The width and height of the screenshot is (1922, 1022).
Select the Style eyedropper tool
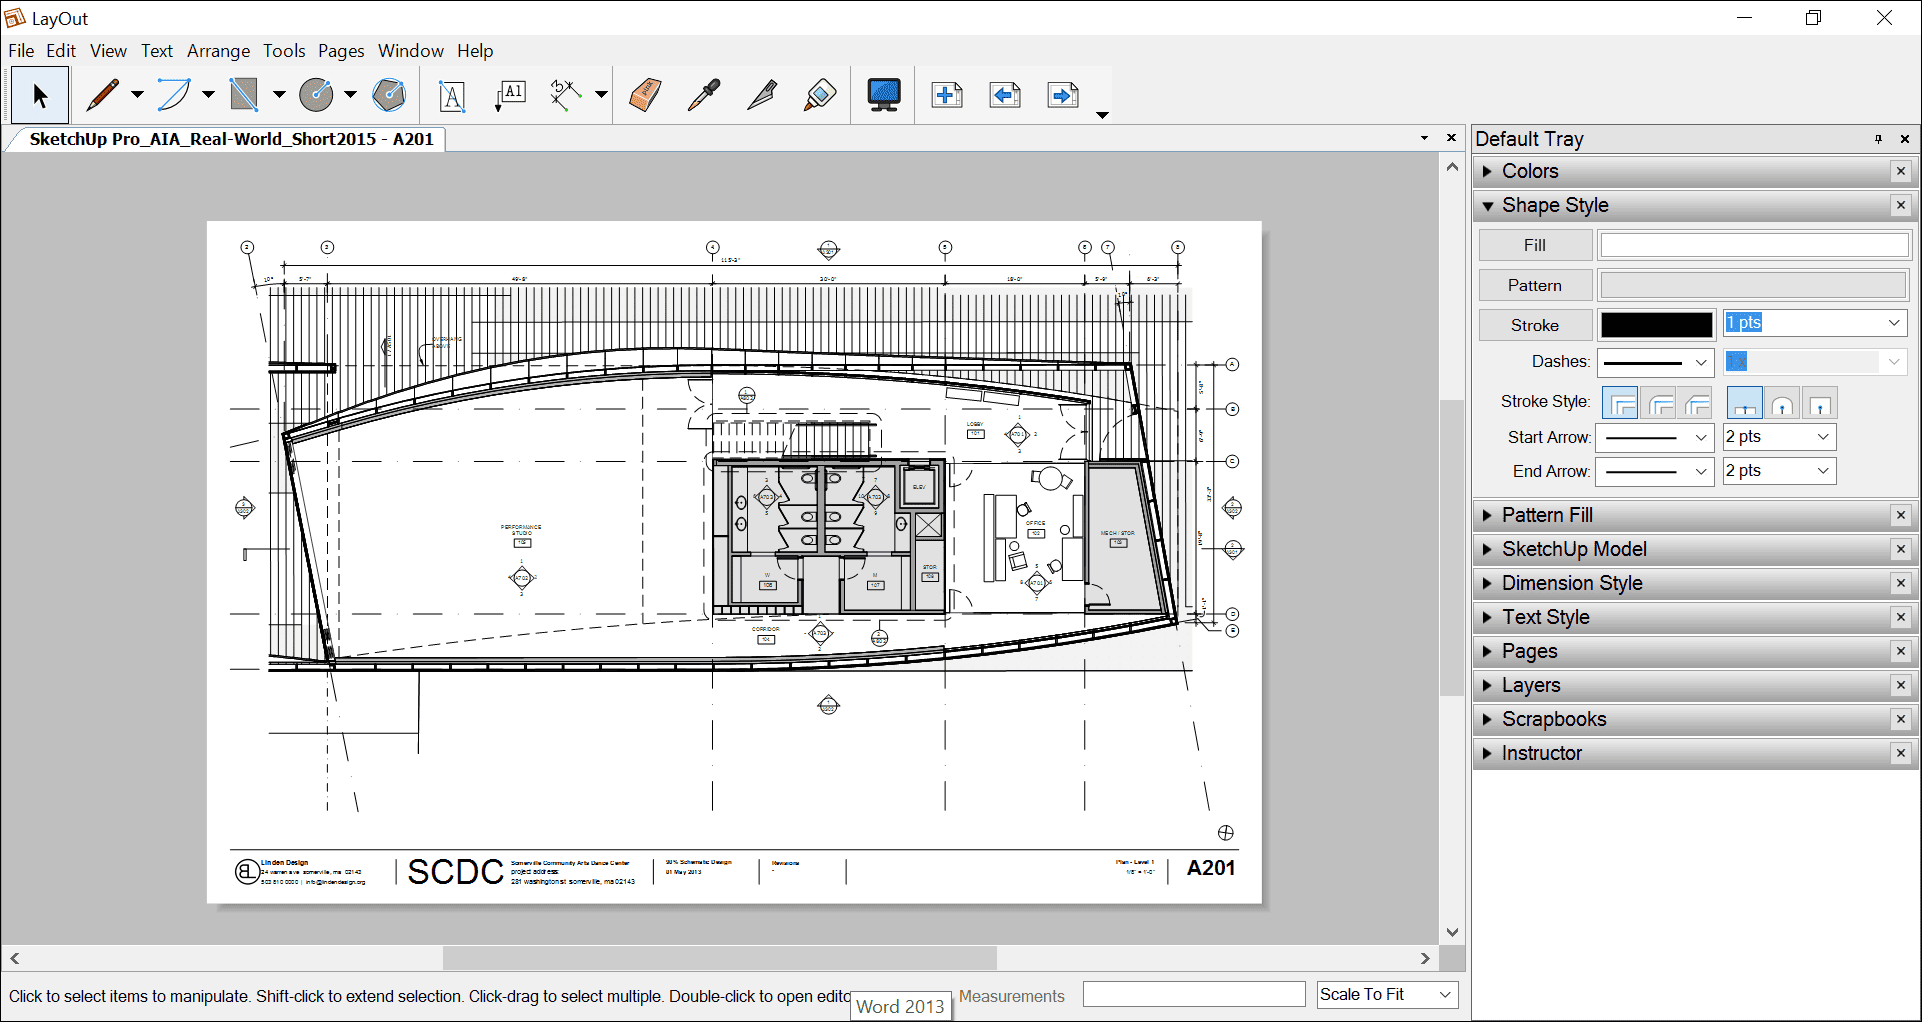coord(704,95)
